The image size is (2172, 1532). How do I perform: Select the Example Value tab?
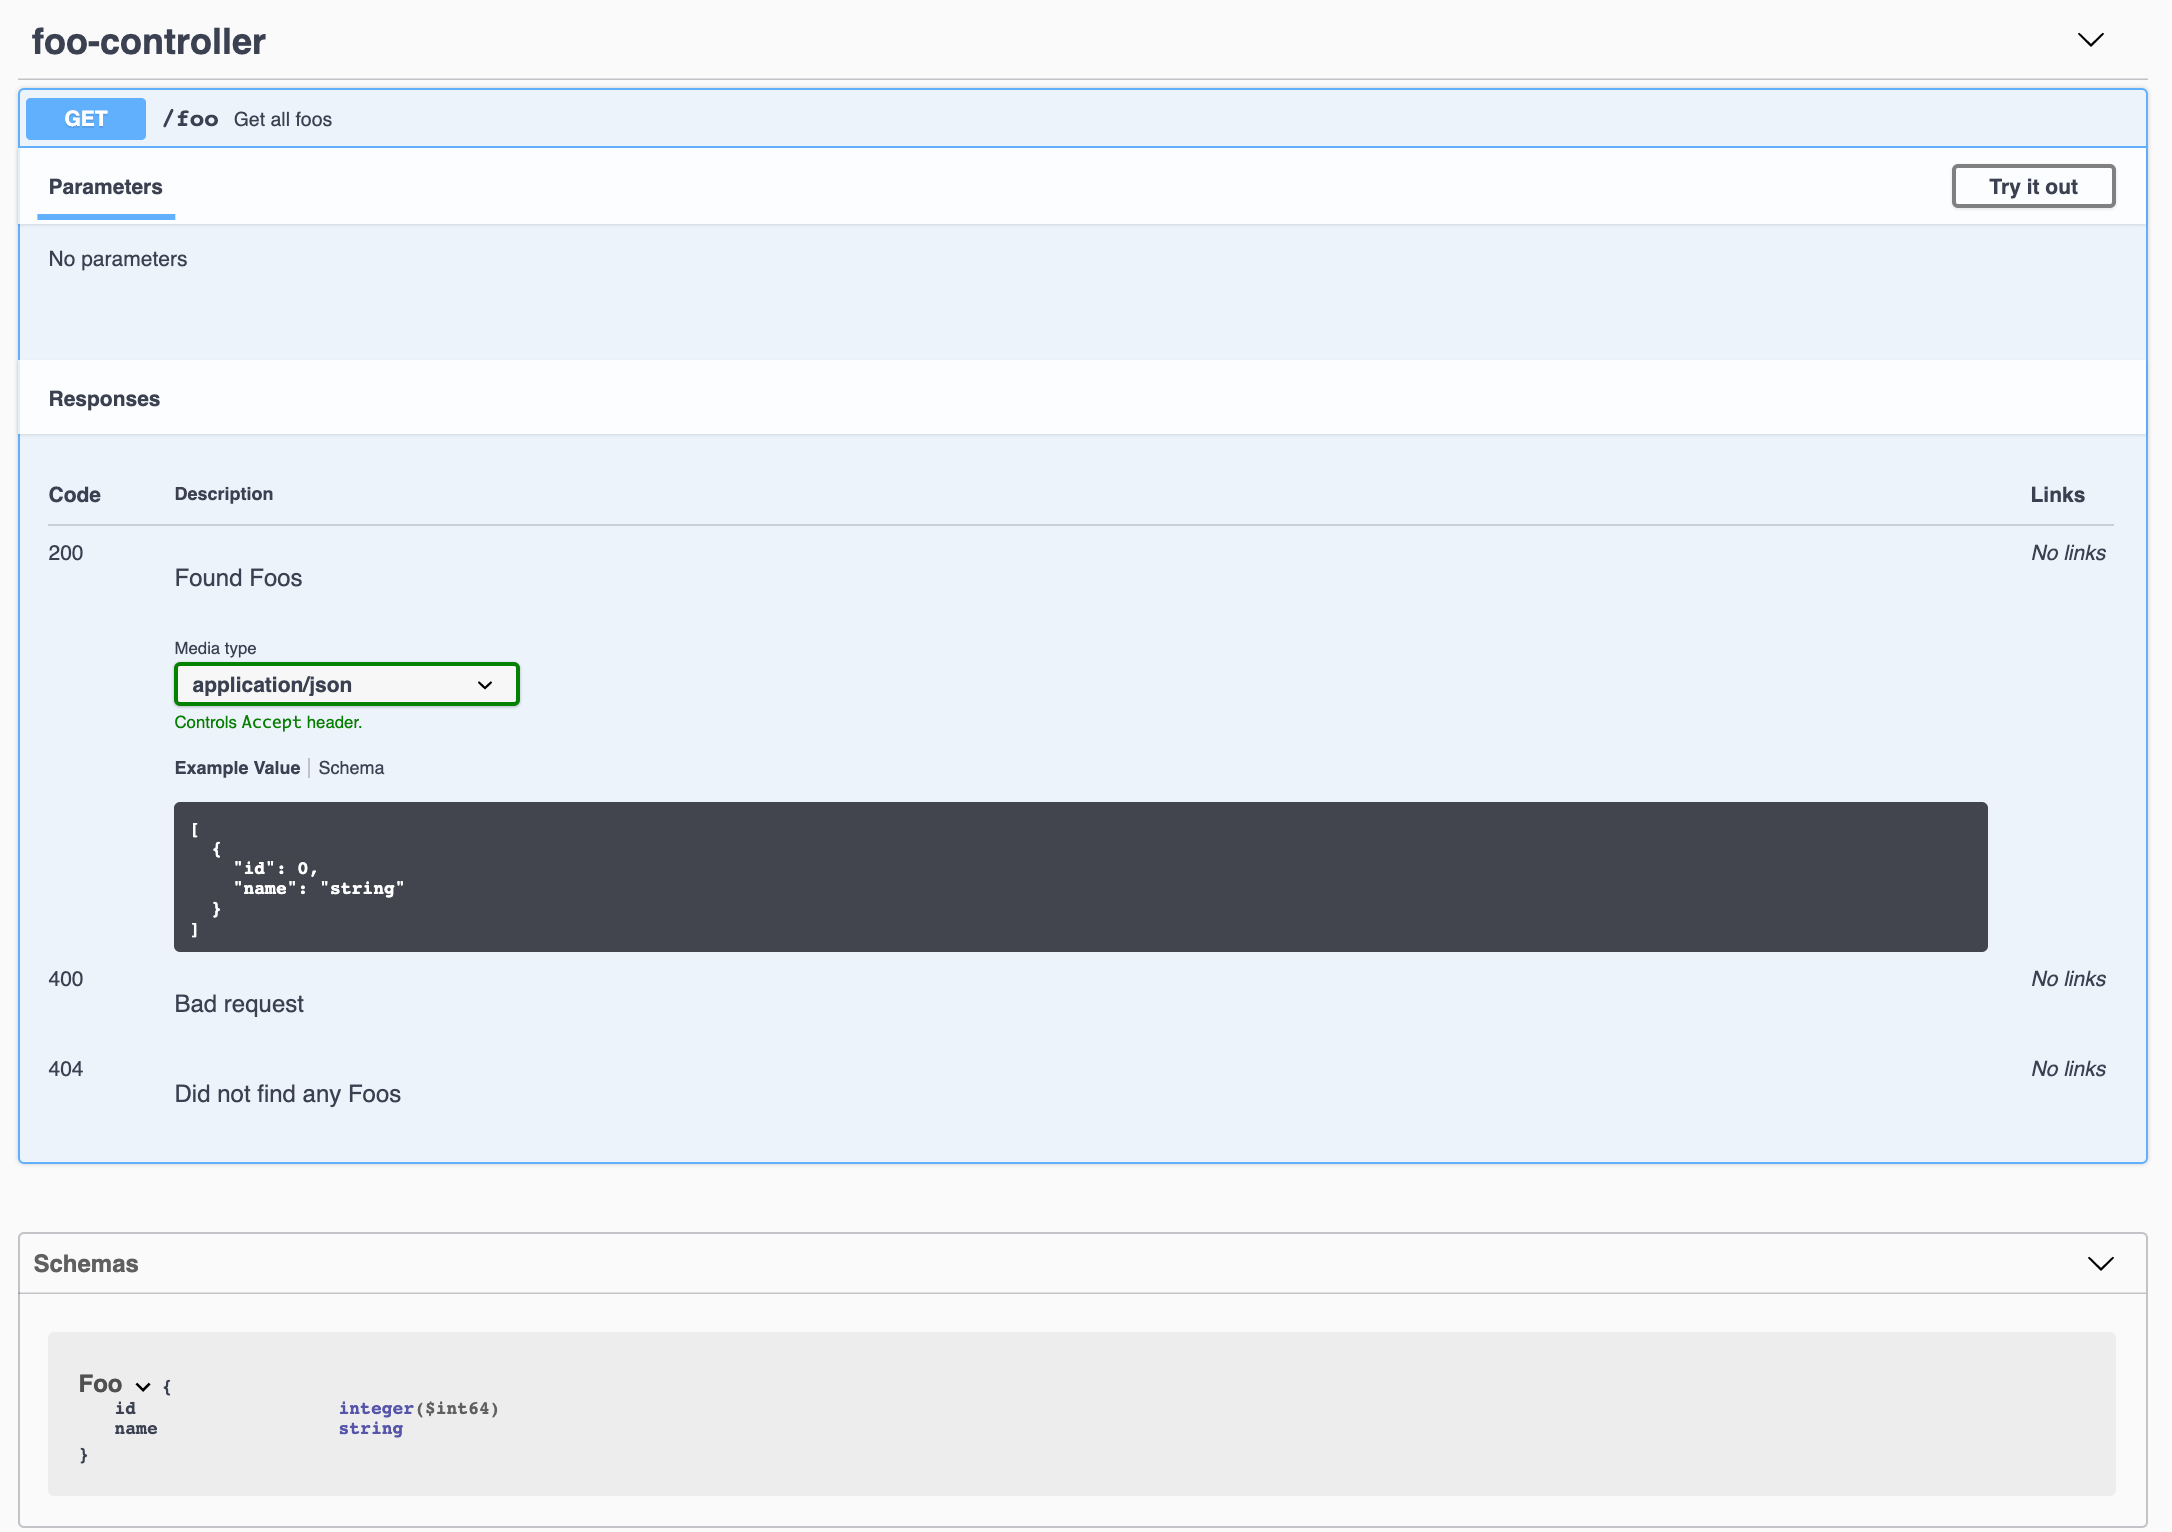[x=237, y=767]
